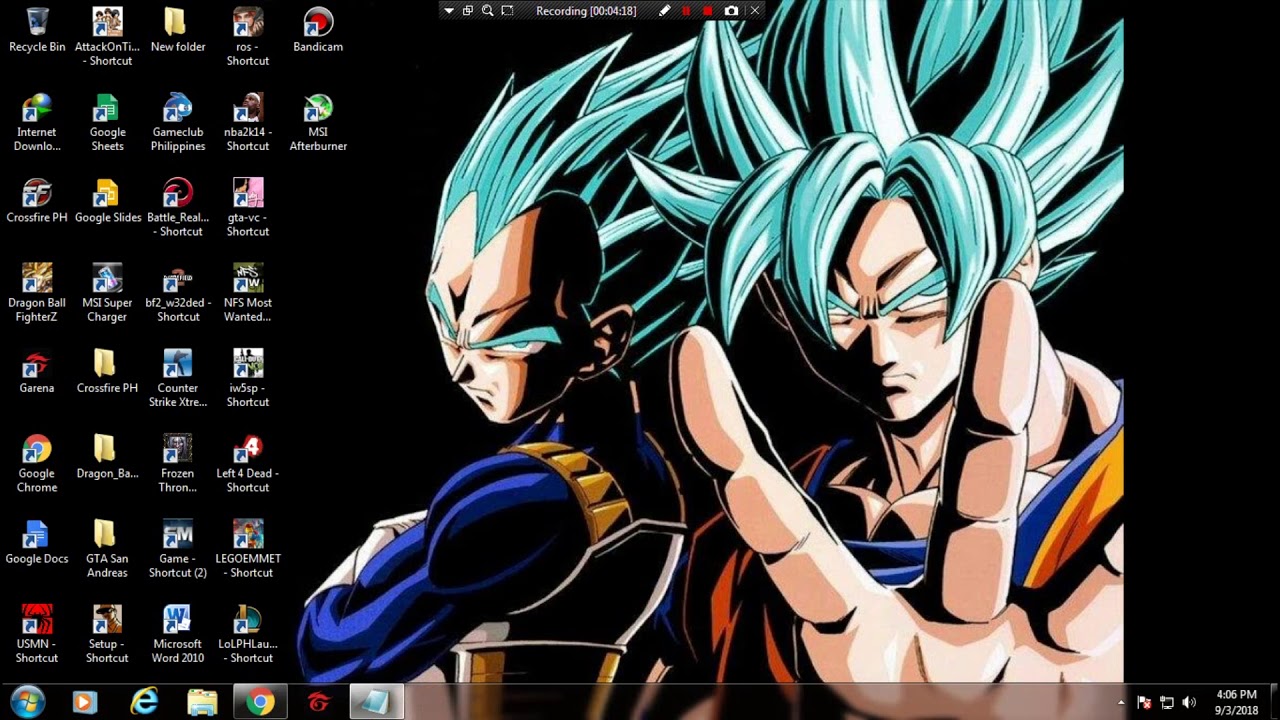The width and height of the screenshot is (1280, 720).
Task: Select the NFS Most Wanted icon
Action: pyautogui.click(x=248, y=293)
